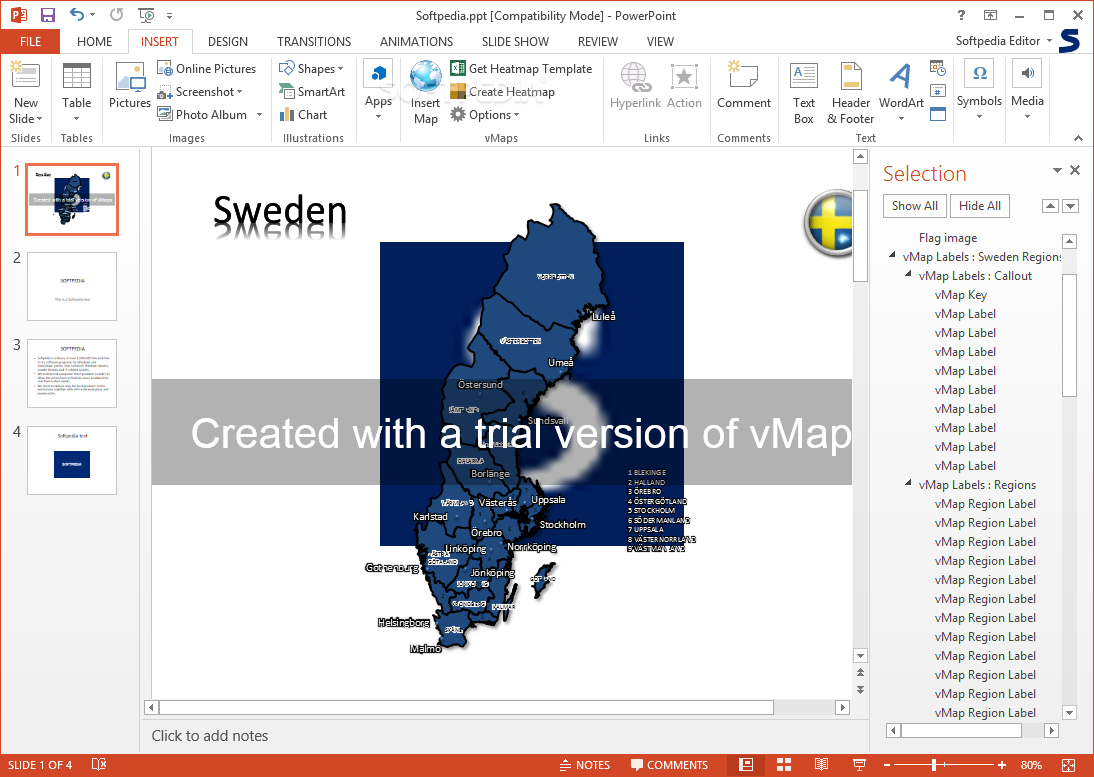The height and width of the screenshot is (777, 1094).
Task: Open Symbols menu
Action: [979, 91]
